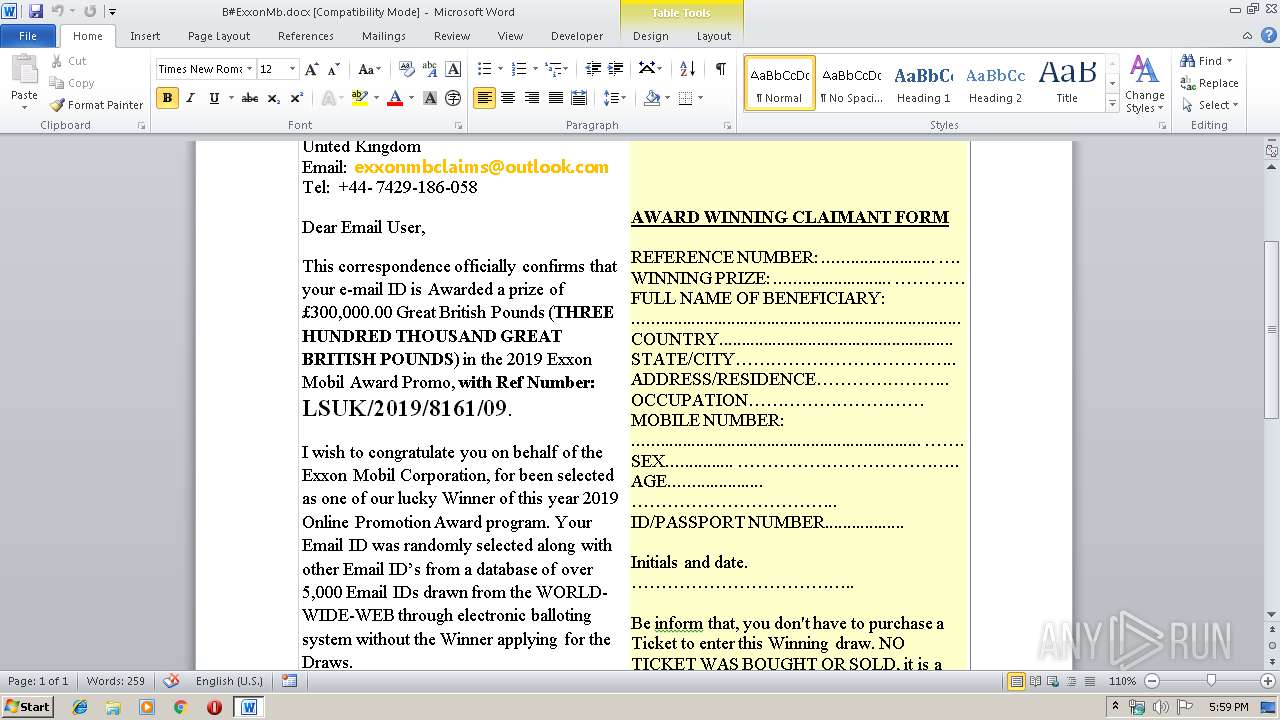The width and height of the screenshot is (1280, 720).
Task: Click the vertical scrollbar thumb
Action: (x=1271, y=330)
